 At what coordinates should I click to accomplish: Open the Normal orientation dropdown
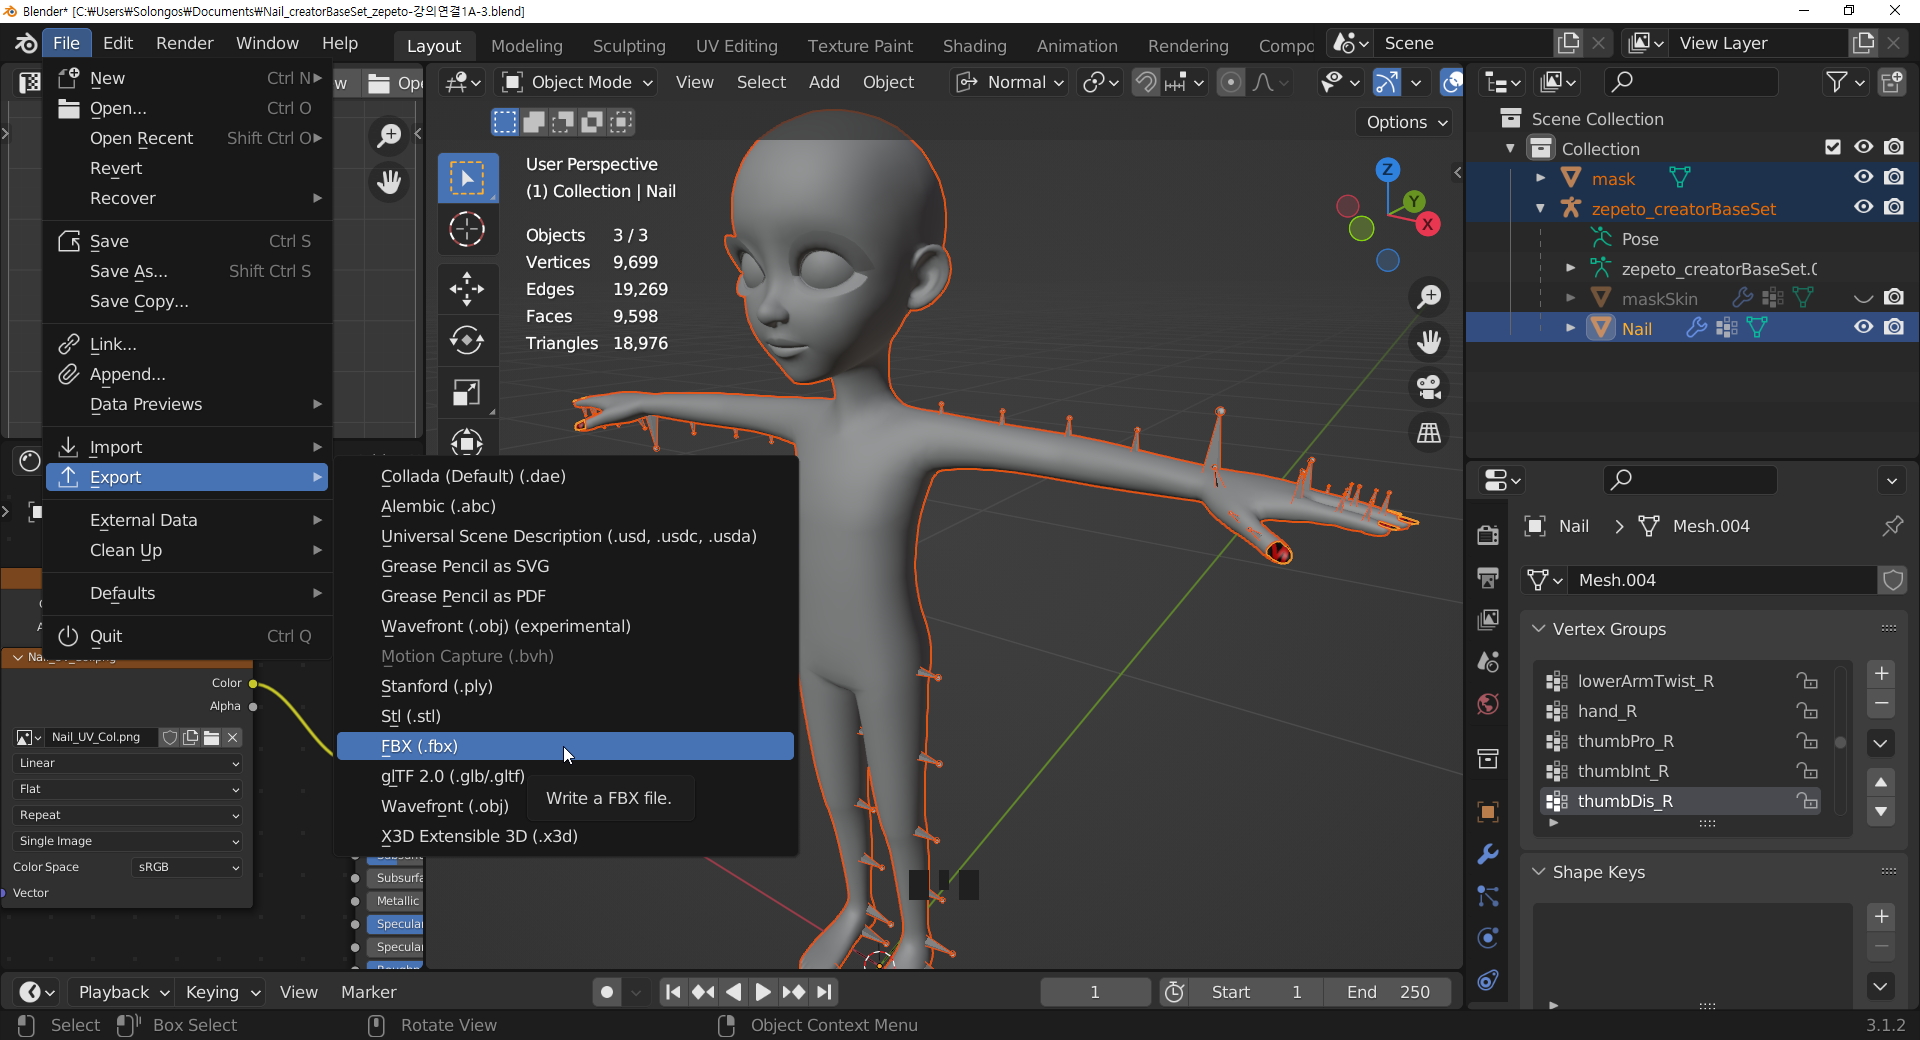click(1011, 82)
